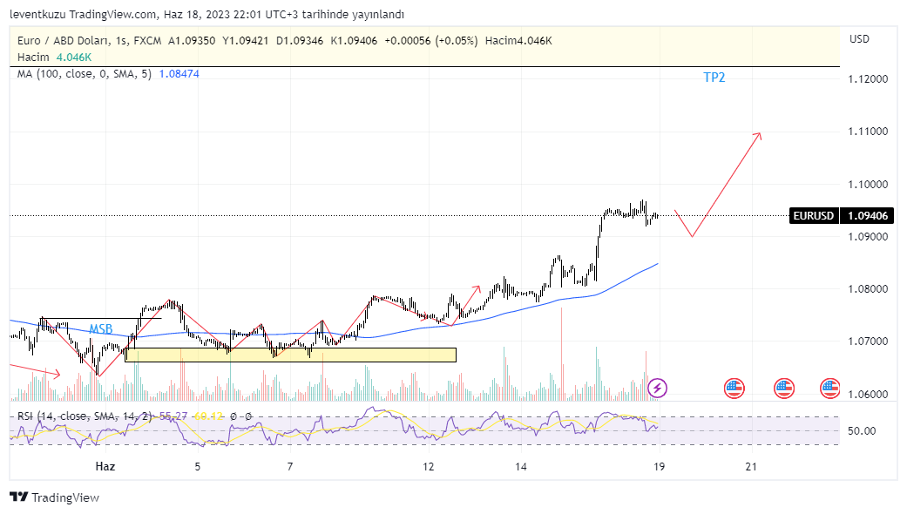Screen dimensions: 908x514
Task: Click the 1.09406 current price label
Action: click(868, 215)
